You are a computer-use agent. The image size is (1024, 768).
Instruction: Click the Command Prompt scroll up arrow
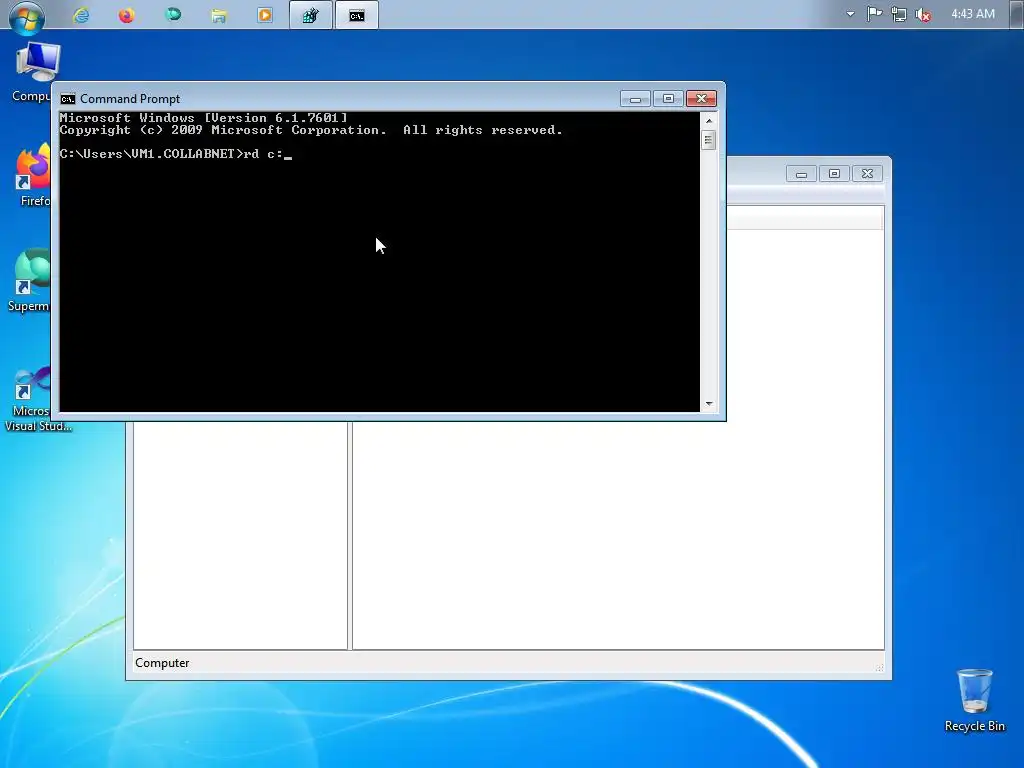[709, 121]
